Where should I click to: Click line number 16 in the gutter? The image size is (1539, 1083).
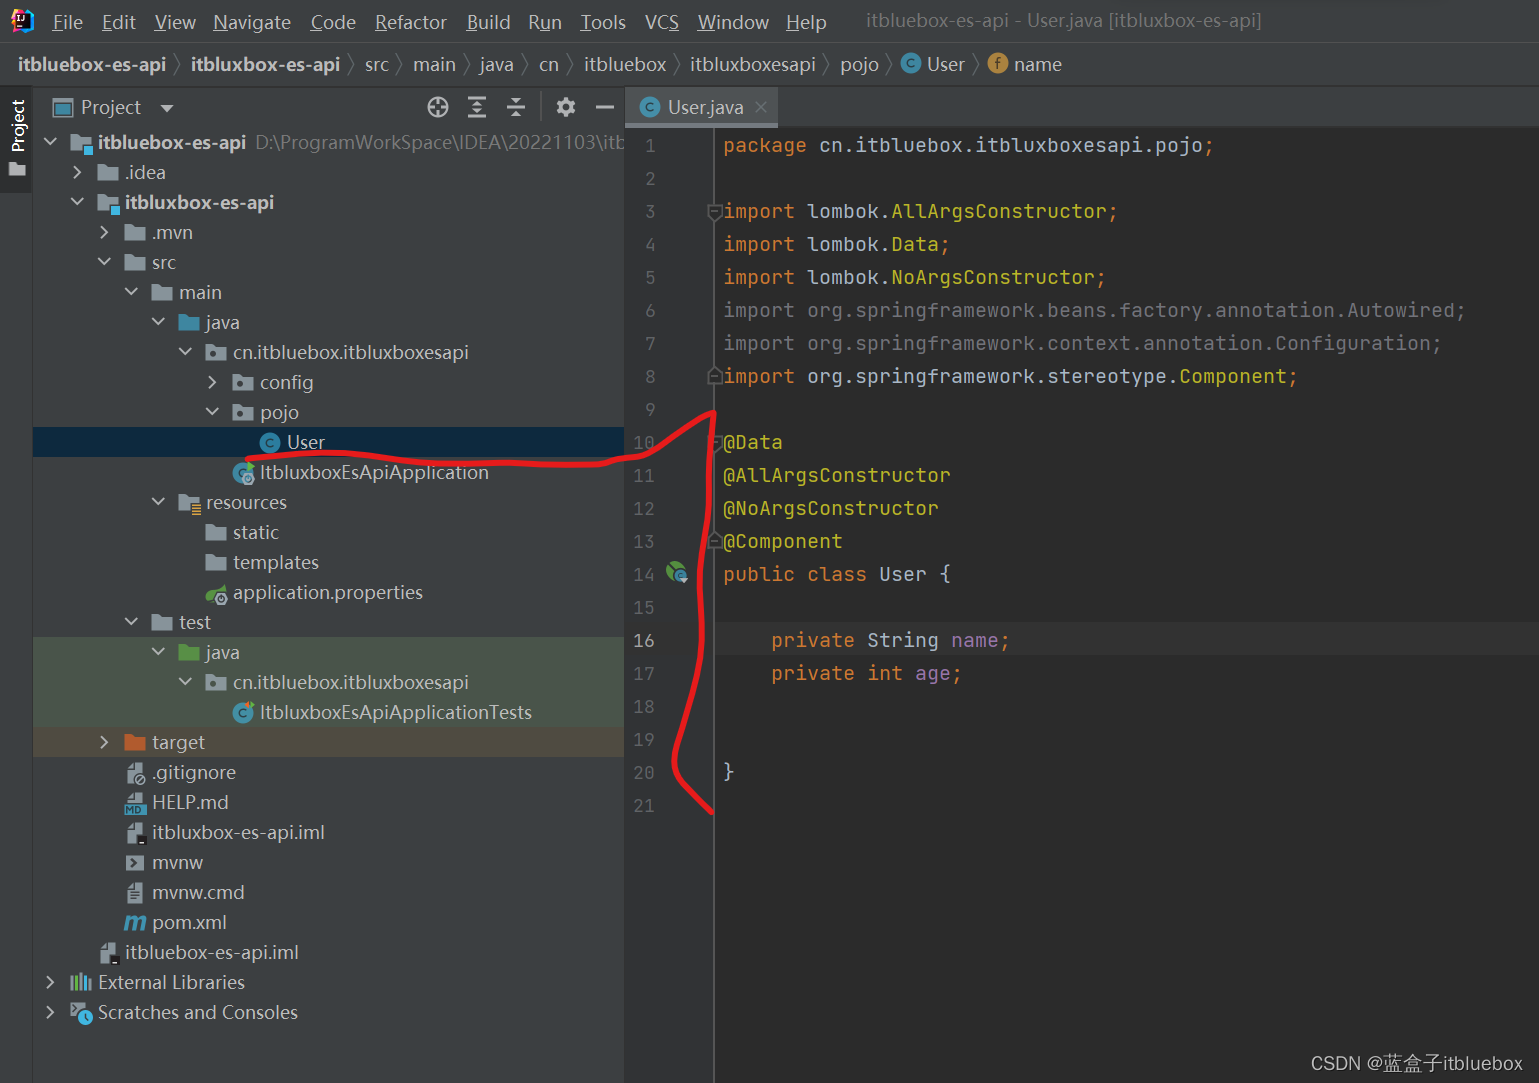point(644,640)
